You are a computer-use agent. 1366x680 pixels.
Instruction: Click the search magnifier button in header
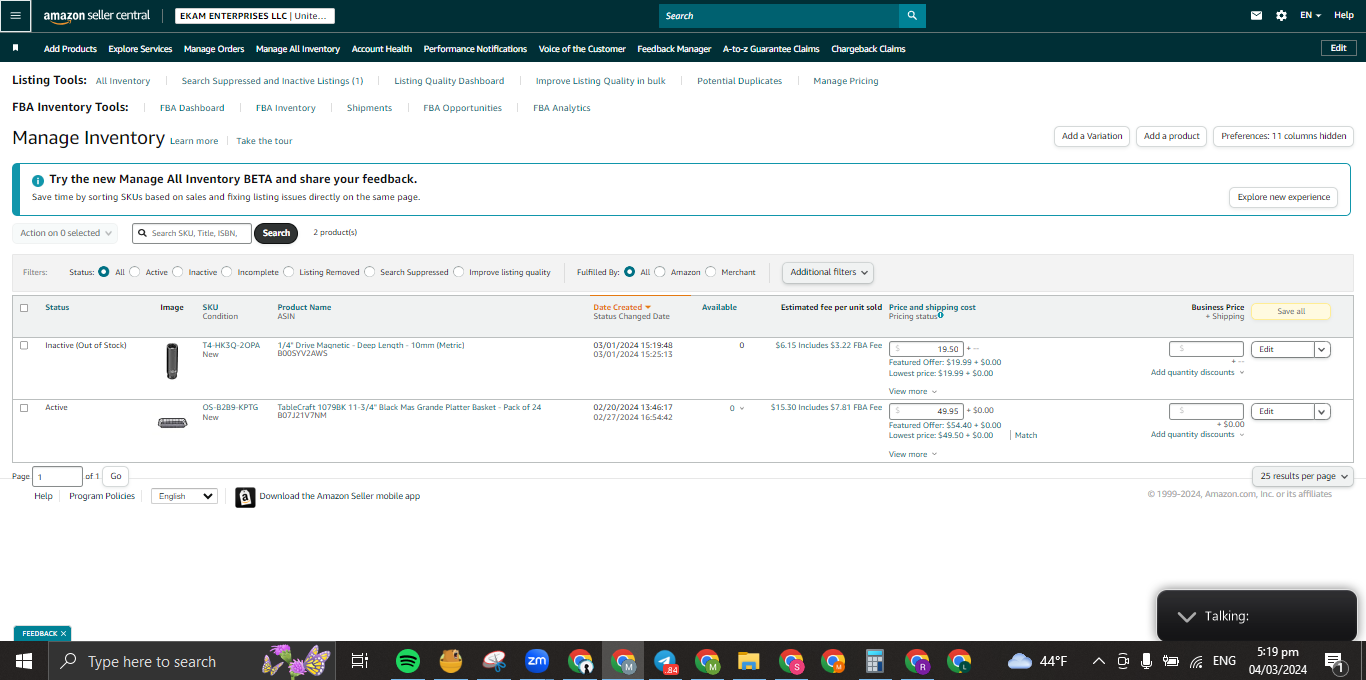pos(912,16)
